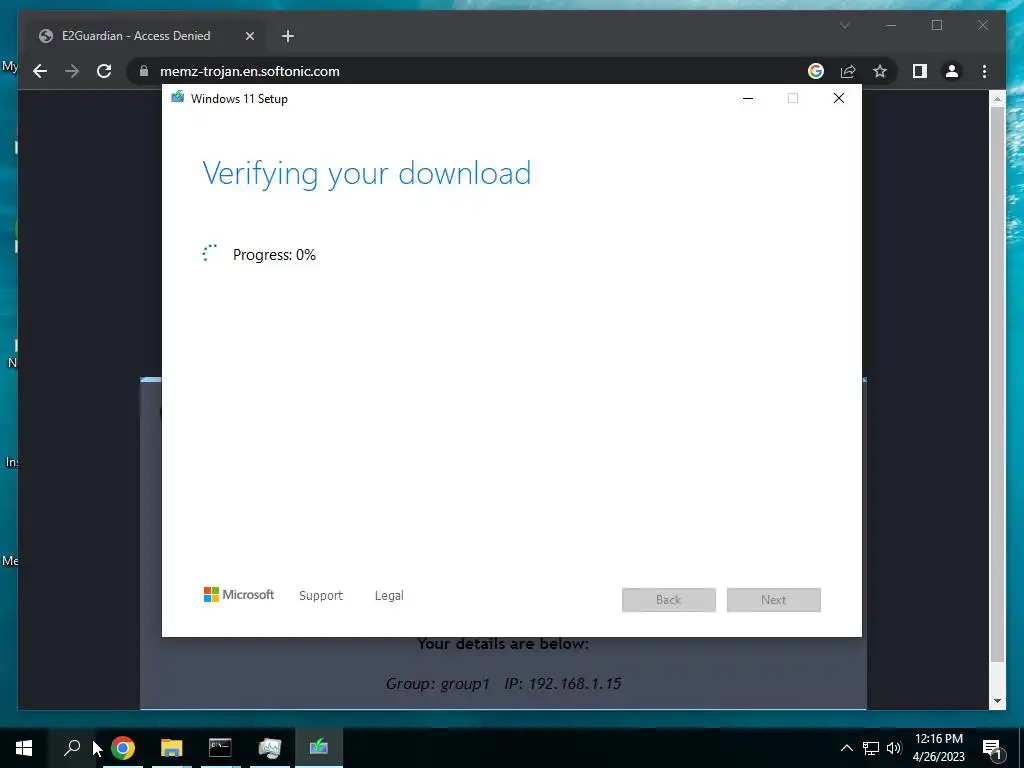Viewport: 1024px width, 768px height.
Task: Open the Support link in Setup
Action: [321, 596]
